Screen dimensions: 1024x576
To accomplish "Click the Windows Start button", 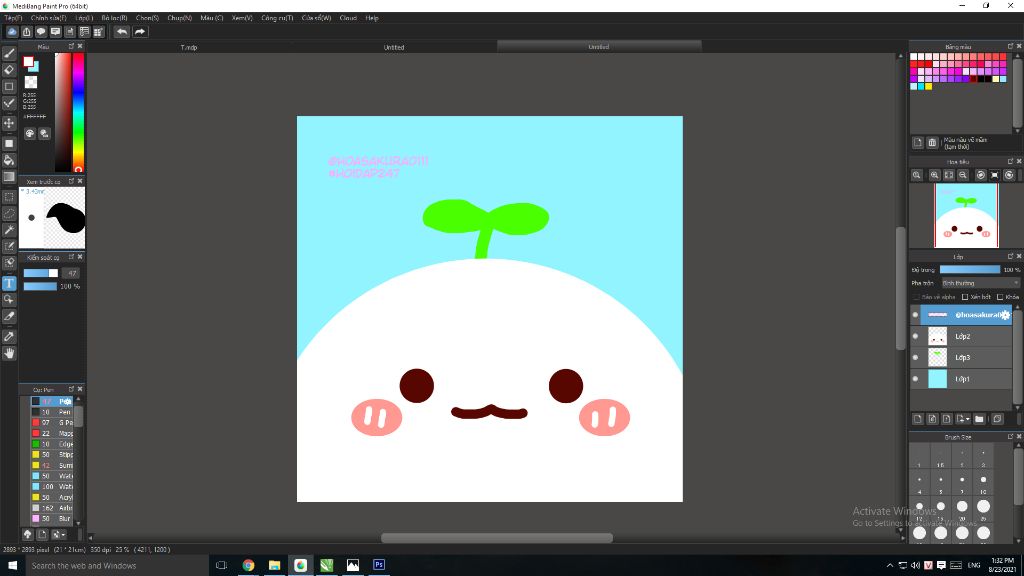I will click(x=12, y=566).
